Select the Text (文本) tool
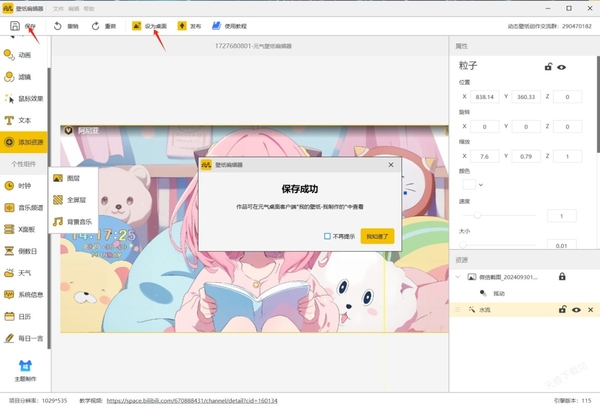 click(x=24, y=121)
